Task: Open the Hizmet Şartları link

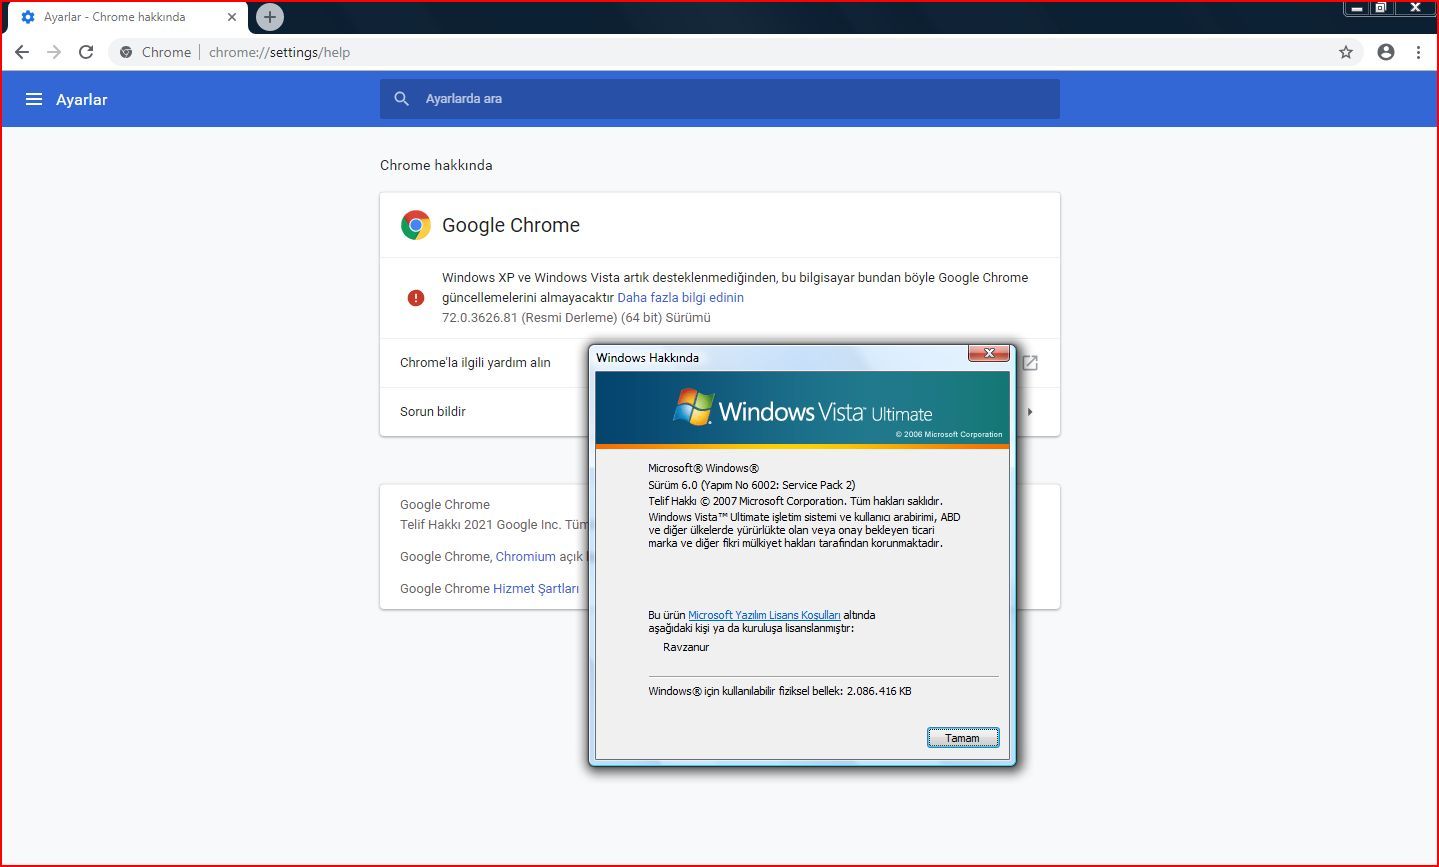Action: tap(536, 589)
